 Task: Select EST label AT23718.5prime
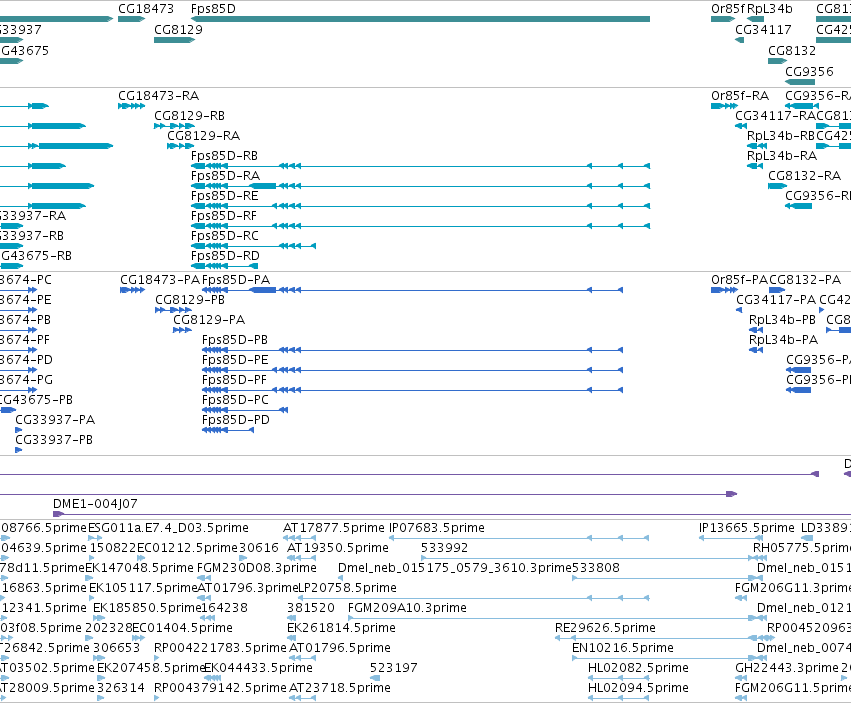point(340,688)
